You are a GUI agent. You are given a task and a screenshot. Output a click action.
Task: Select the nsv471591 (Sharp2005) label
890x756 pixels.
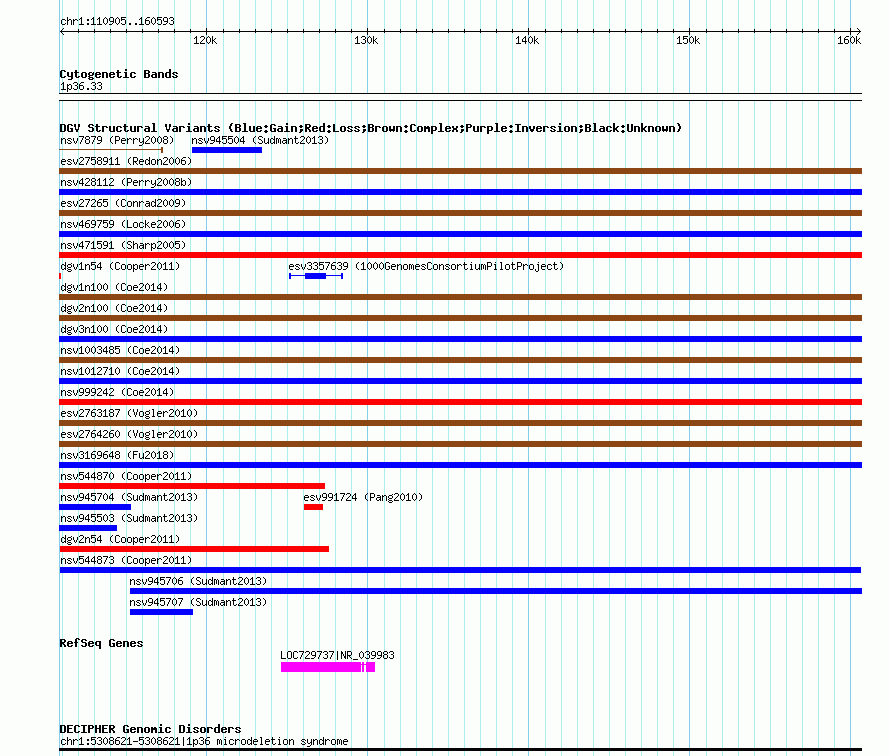(x=123, y=245)
